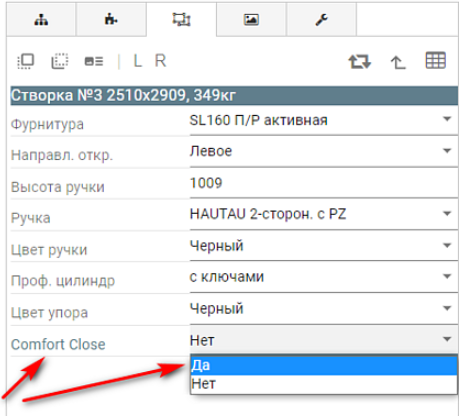The width and height of the screenshot is (461, 416).
Task: Collapse the Comfort Close dropdown
Action: point(324,340)
